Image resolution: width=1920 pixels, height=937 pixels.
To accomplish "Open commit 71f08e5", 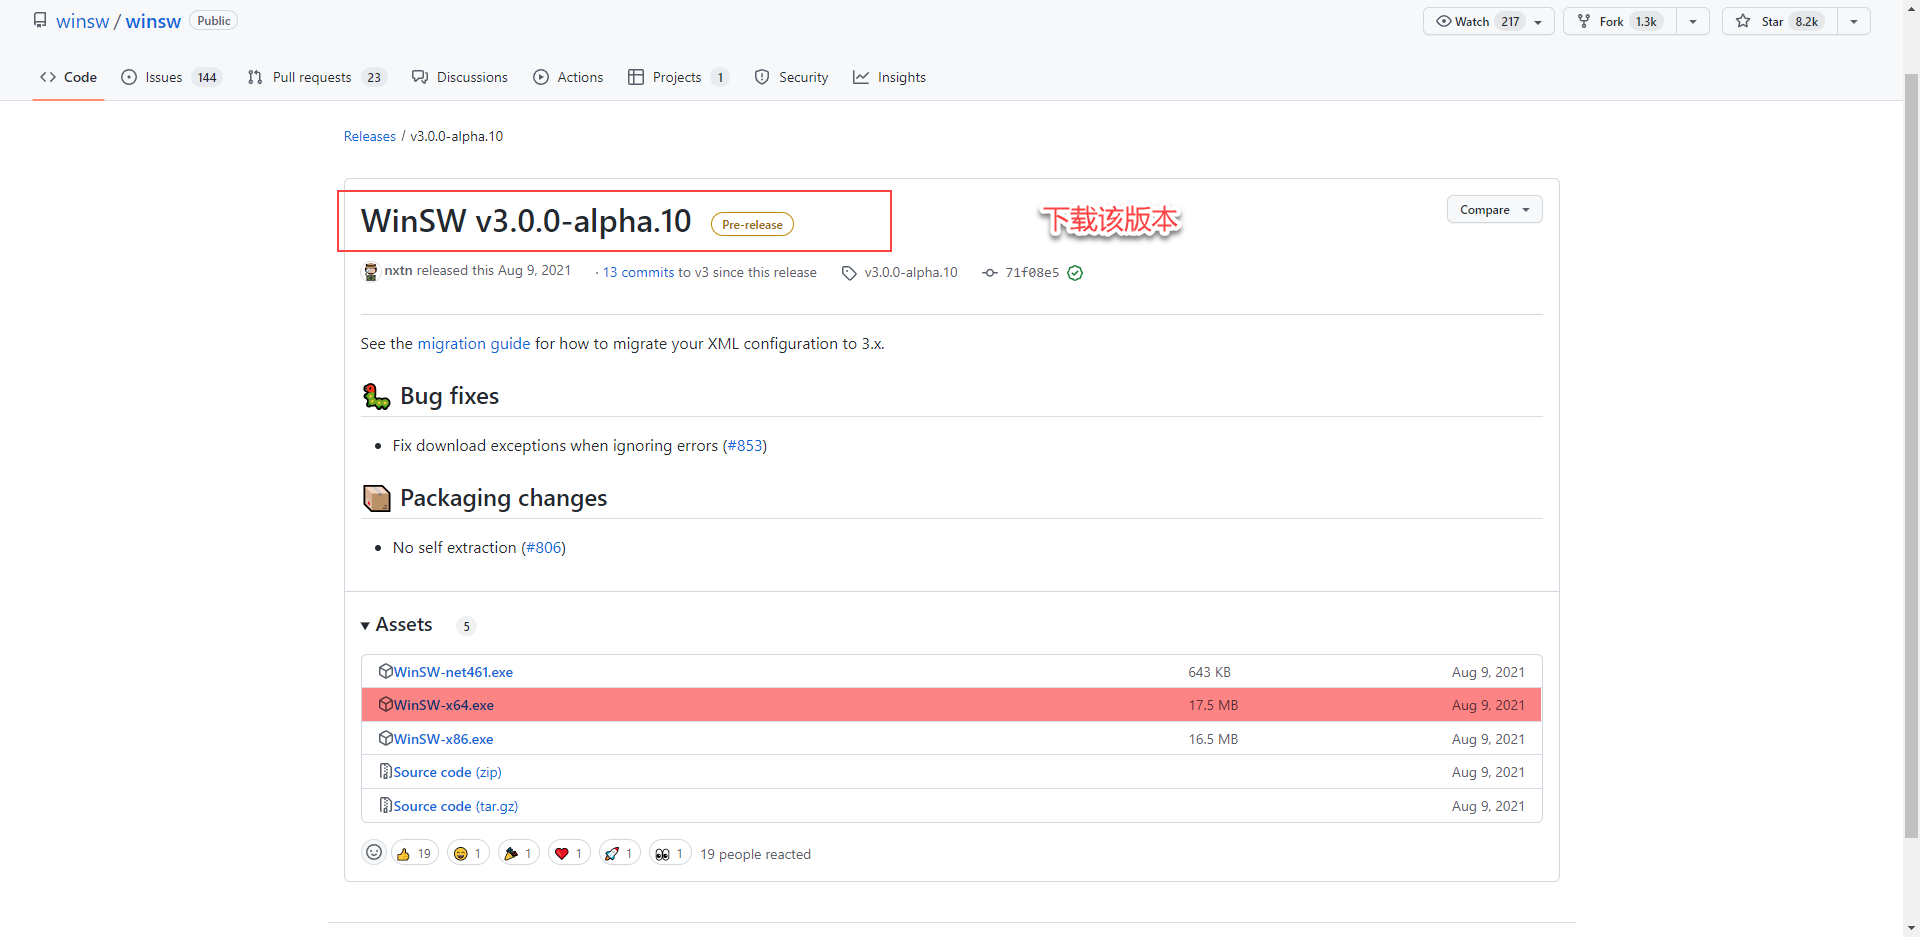I will [1032, 272].
